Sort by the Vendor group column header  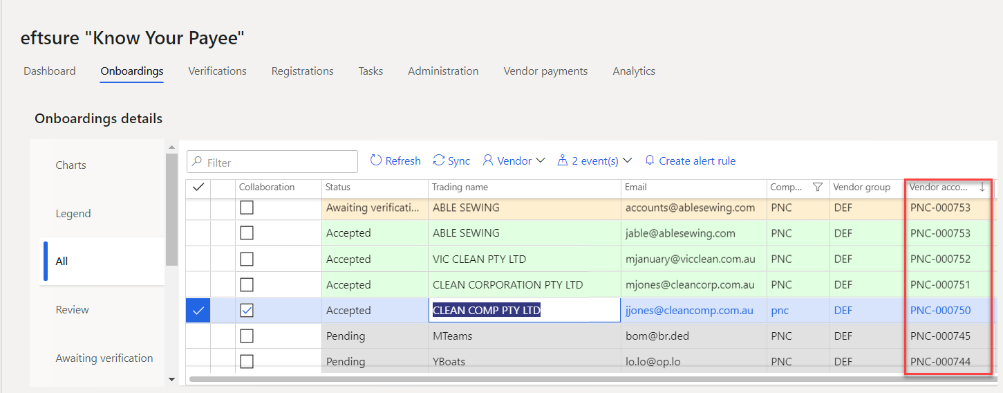tap(862, 187)
